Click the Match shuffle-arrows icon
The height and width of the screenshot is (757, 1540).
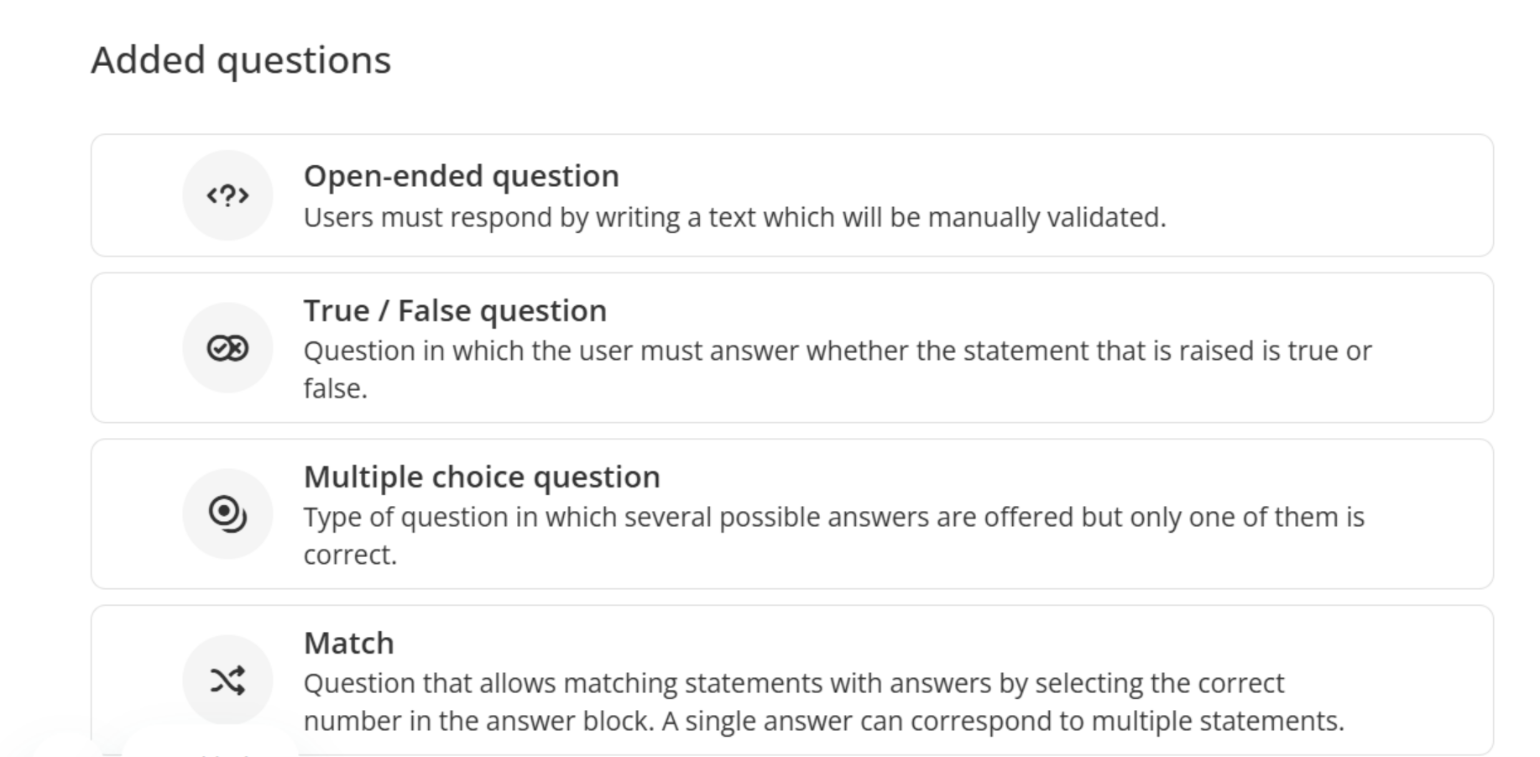(227, 680)
